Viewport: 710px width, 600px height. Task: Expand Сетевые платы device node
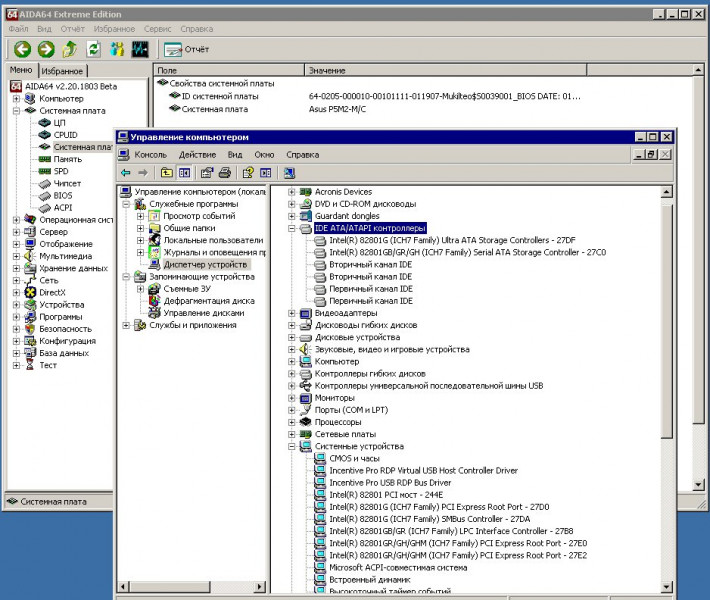click(x=292, y=434)
